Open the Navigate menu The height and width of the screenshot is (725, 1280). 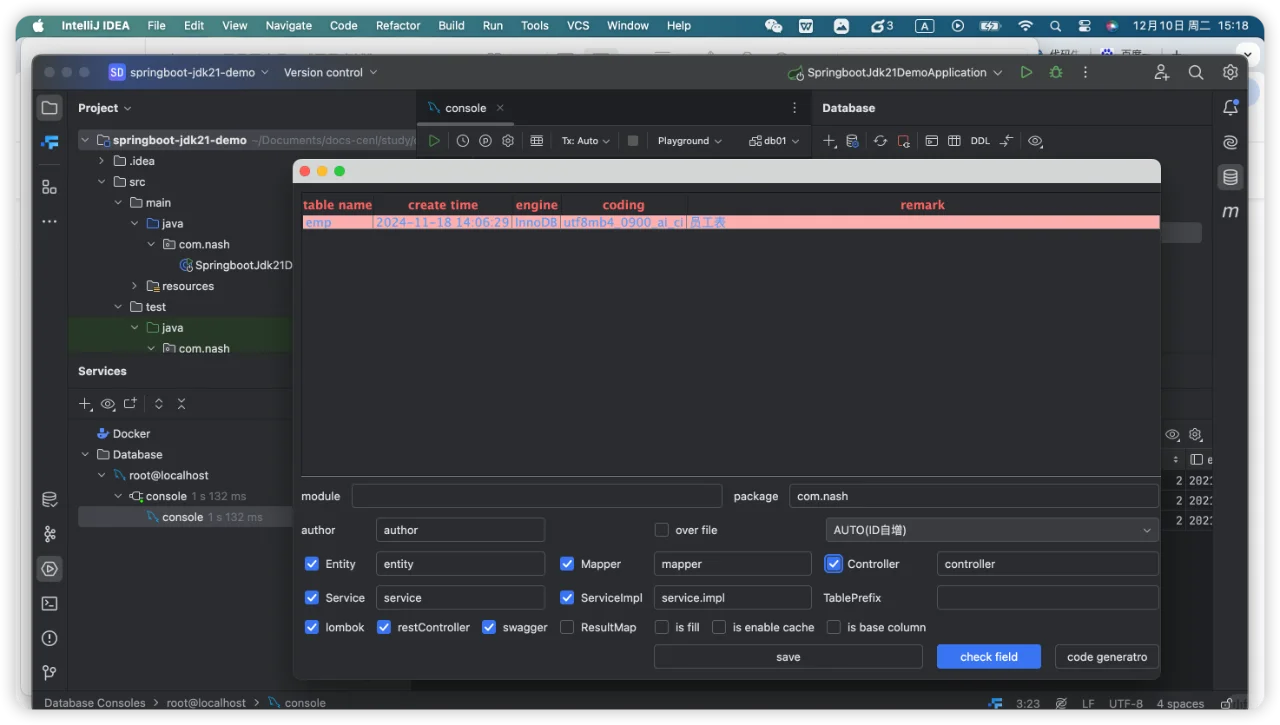click(x=289, y=25)
